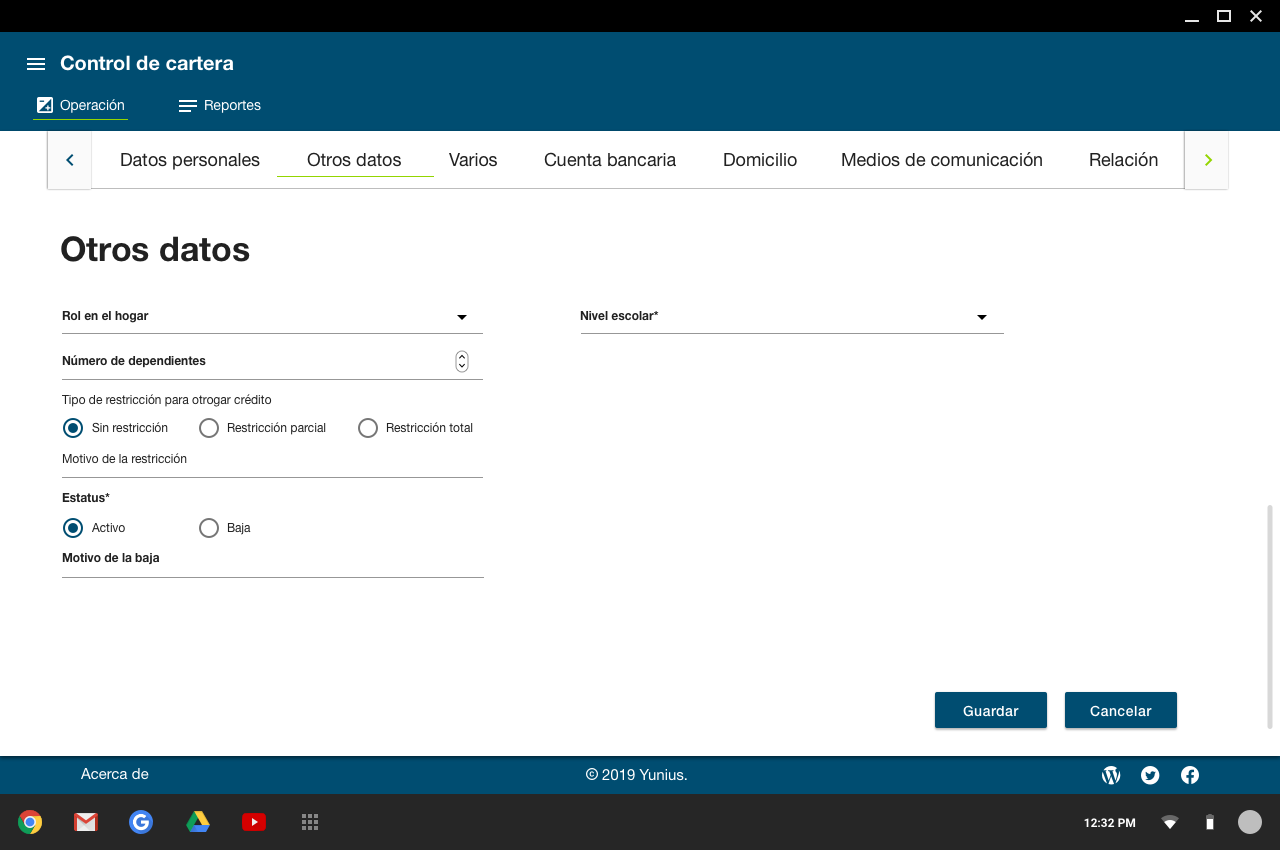Open the Nivel escolar dropdown
Viewport: 1280px width, 850px height.
[982, 317]
